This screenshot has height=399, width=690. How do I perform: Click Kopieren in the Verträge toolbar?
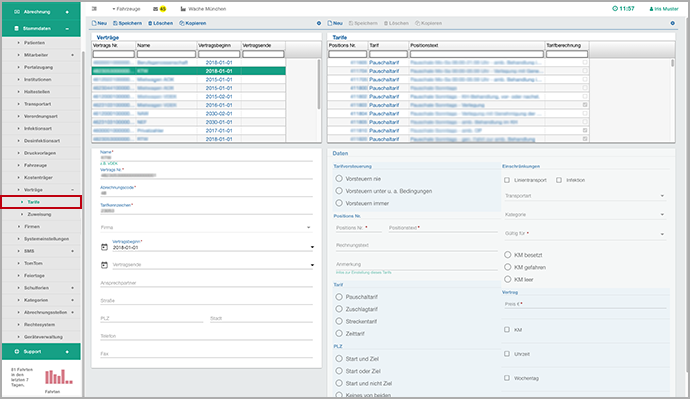(x=193, y=23)
